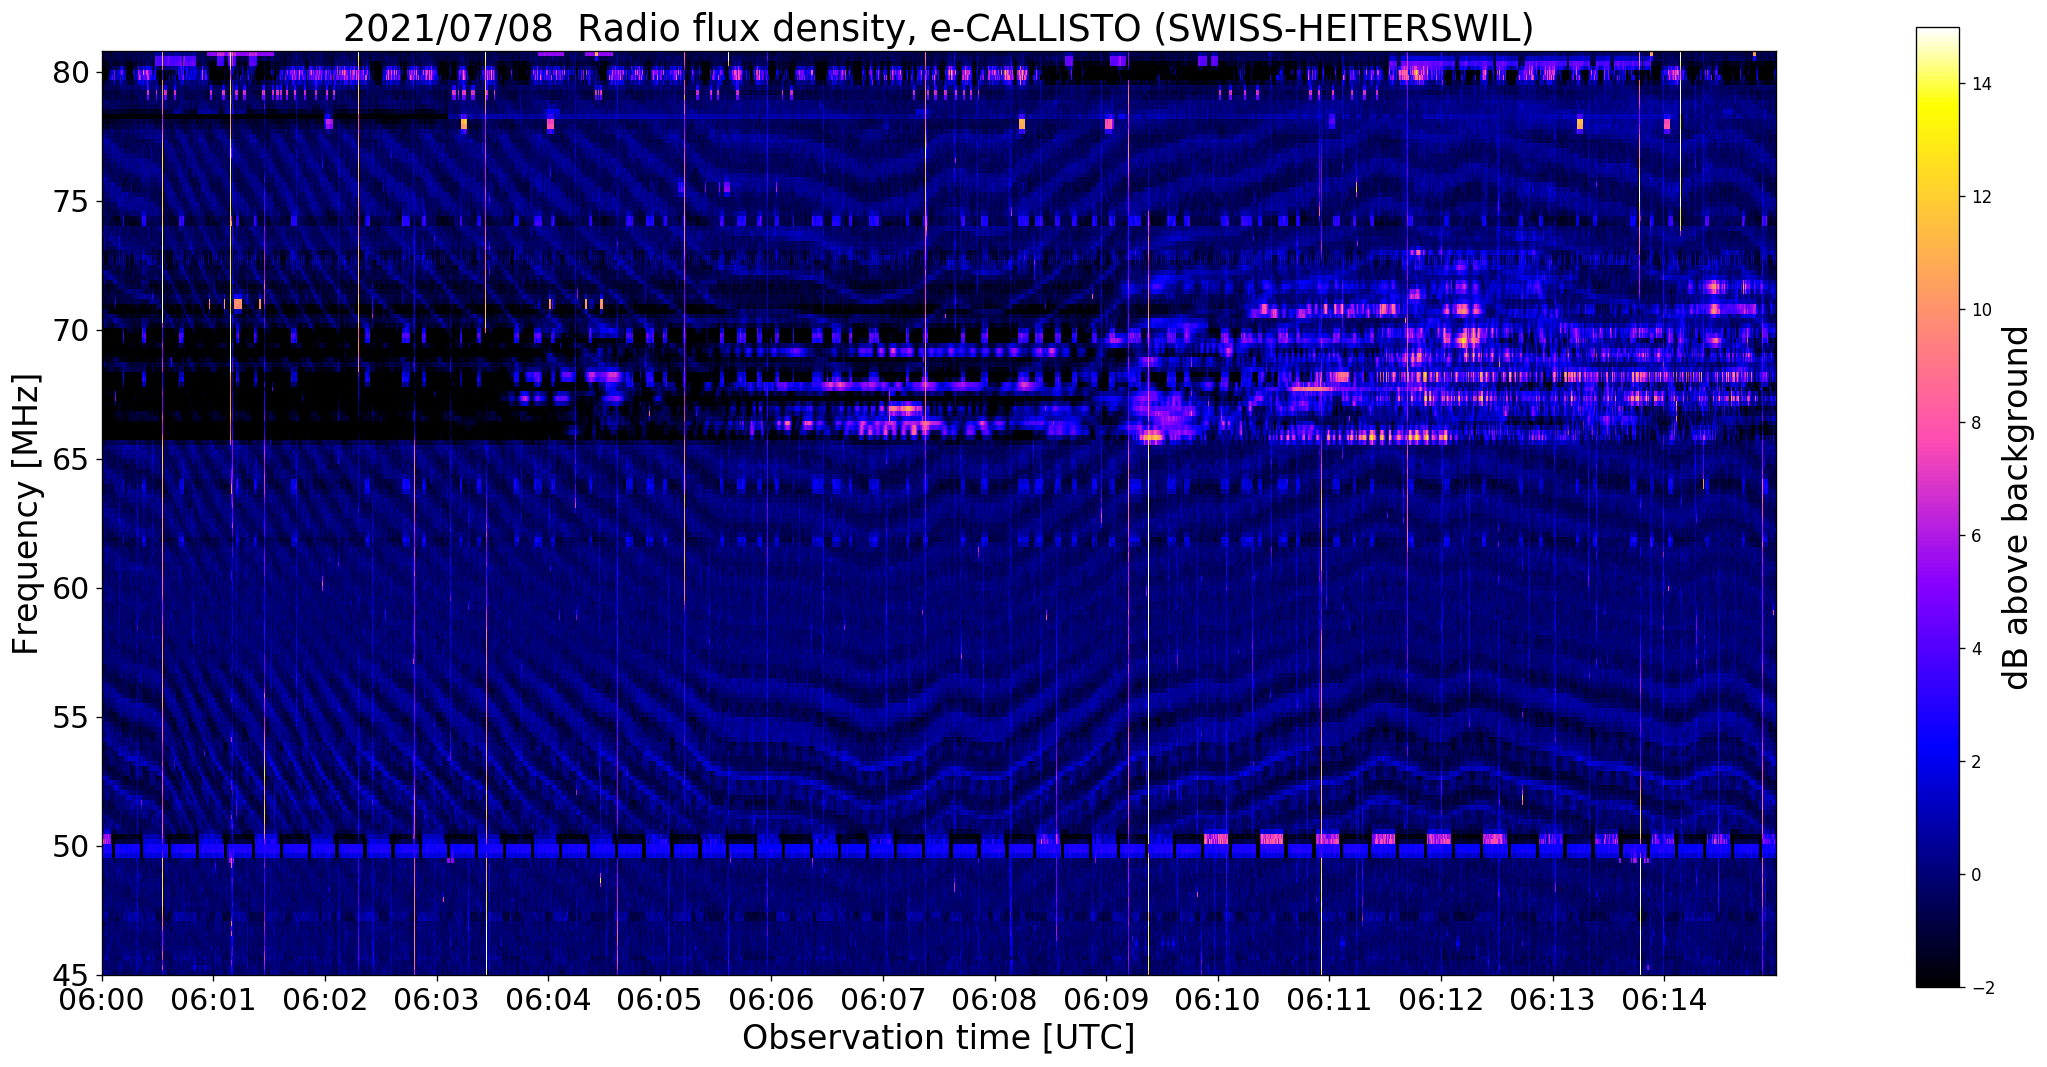Click the colorbar tick label 0

pos(1975,876)
